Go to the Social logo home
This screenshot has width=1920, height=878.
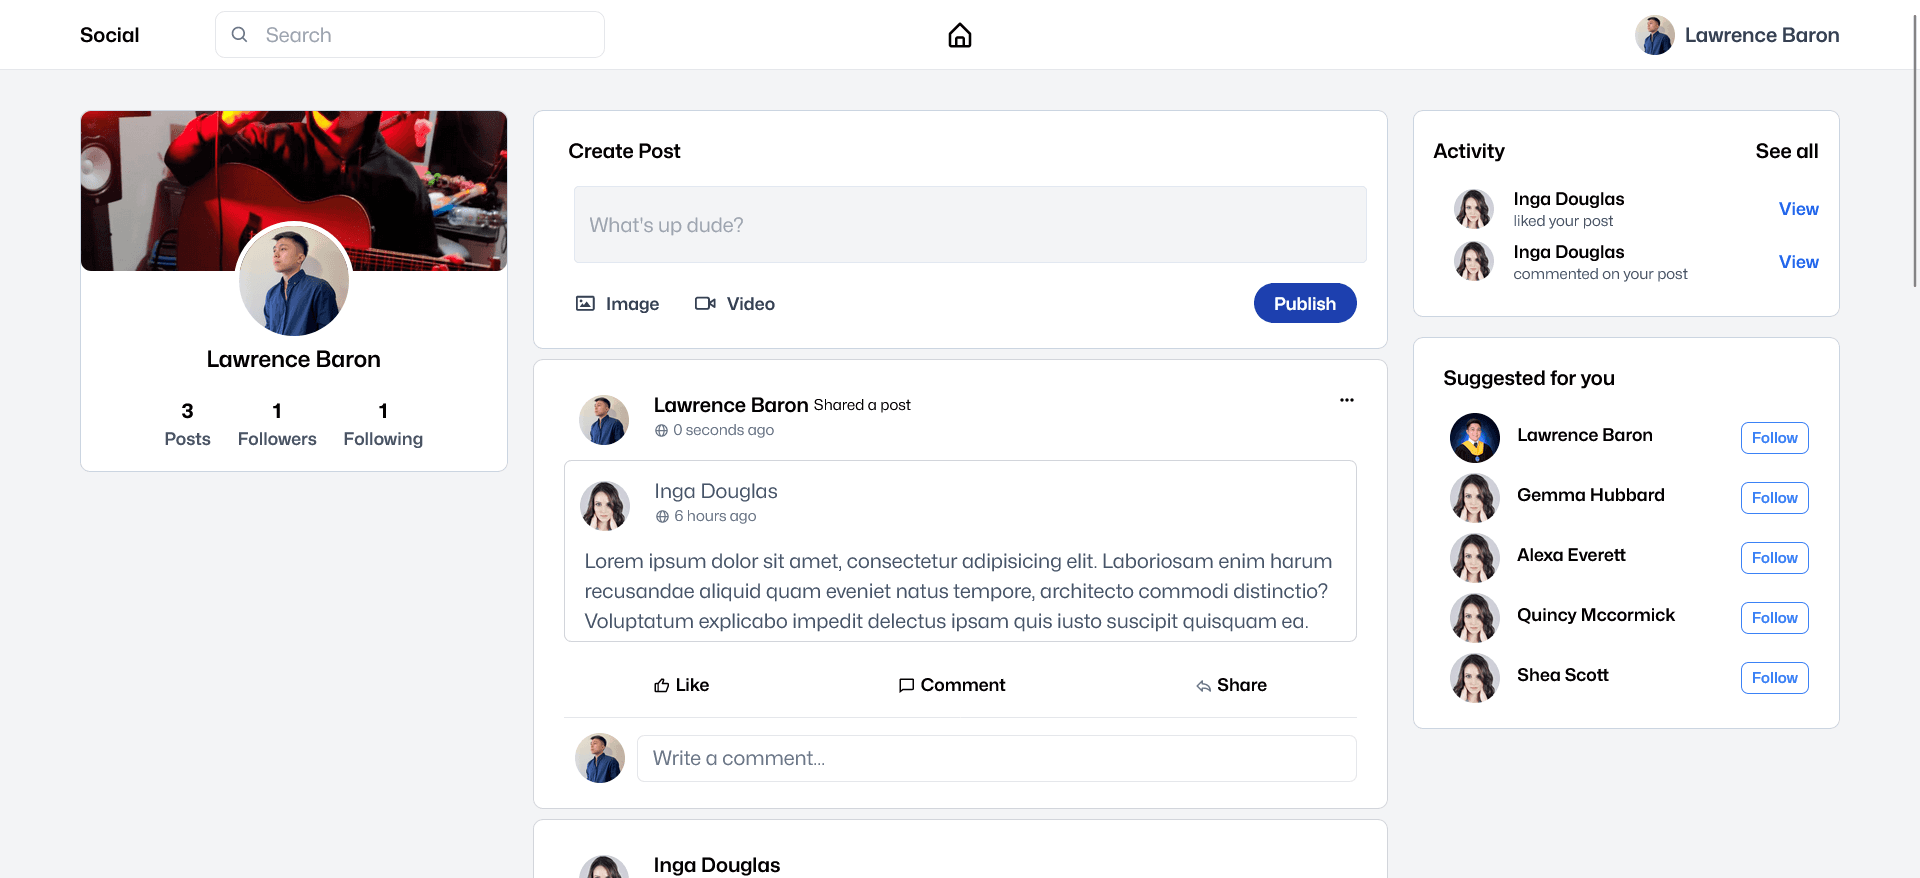tap(110, 35)
